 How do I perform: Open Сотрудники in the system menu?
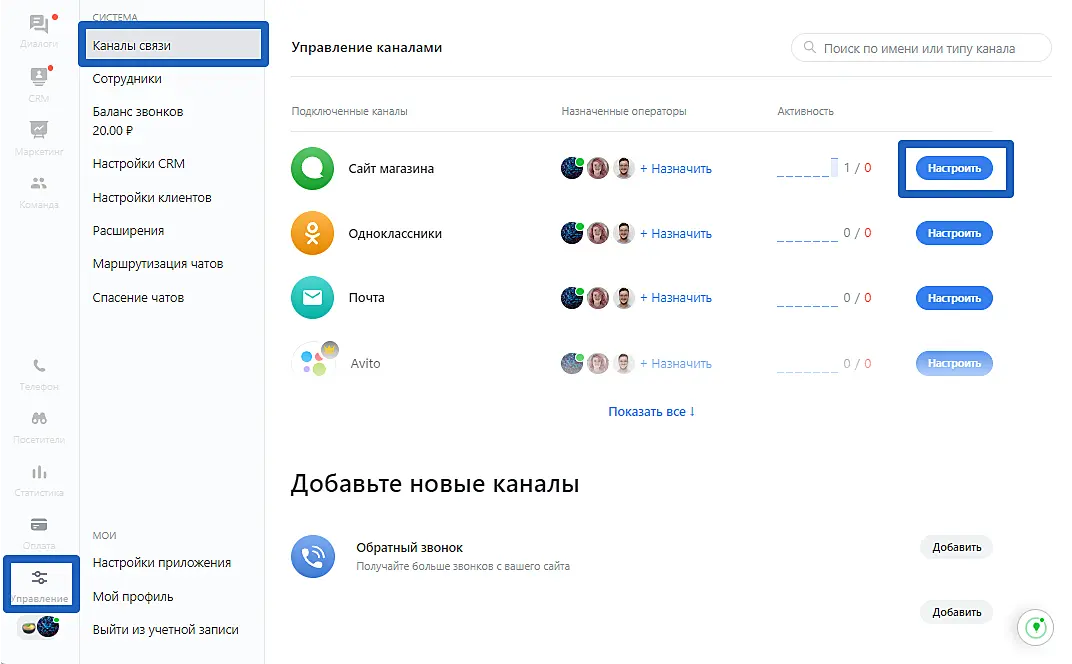[x=127, y=79]
